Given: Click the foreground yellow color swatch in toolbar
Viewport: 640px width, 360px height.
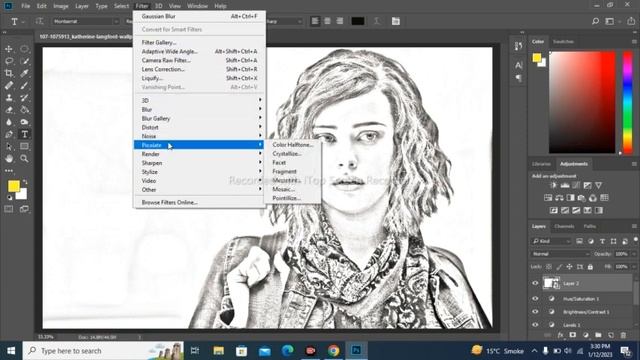Looking at the screenshot, I should (13, 186).
